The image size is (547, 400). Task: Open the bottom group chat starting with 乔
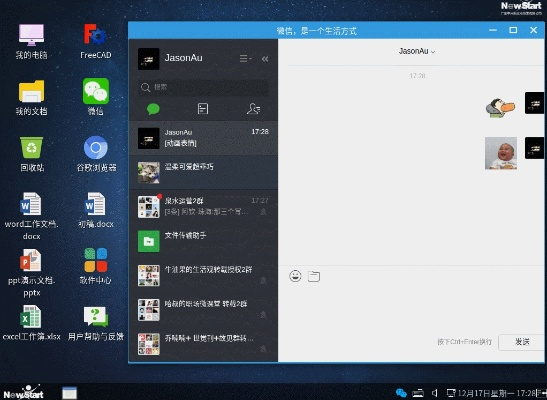point(203,344)
